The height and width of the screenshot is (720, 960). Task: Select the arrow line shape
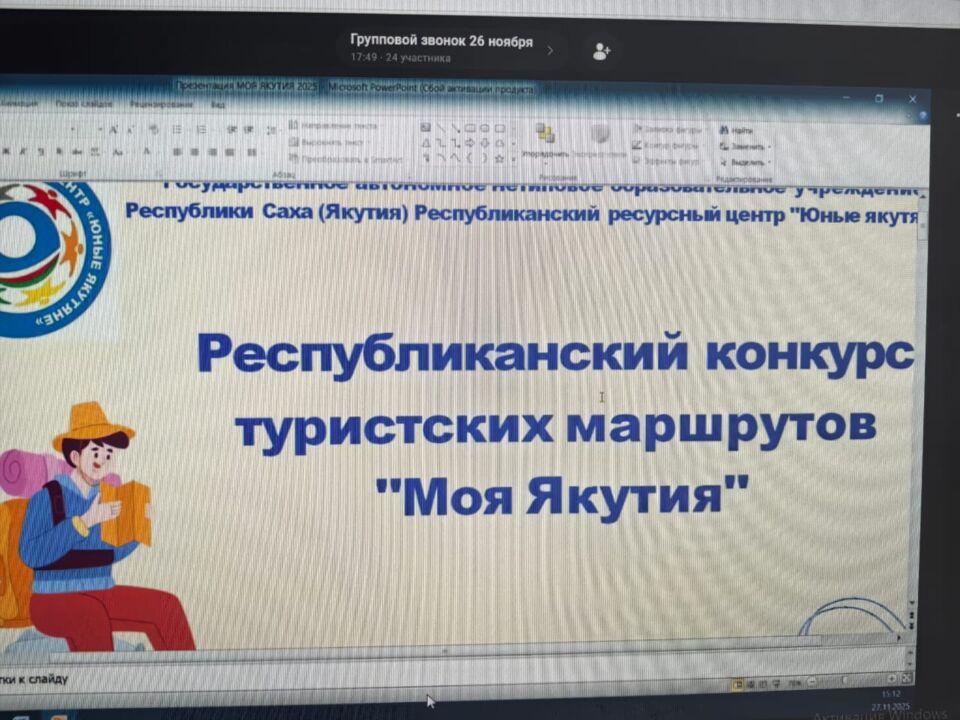click(456, 128)
